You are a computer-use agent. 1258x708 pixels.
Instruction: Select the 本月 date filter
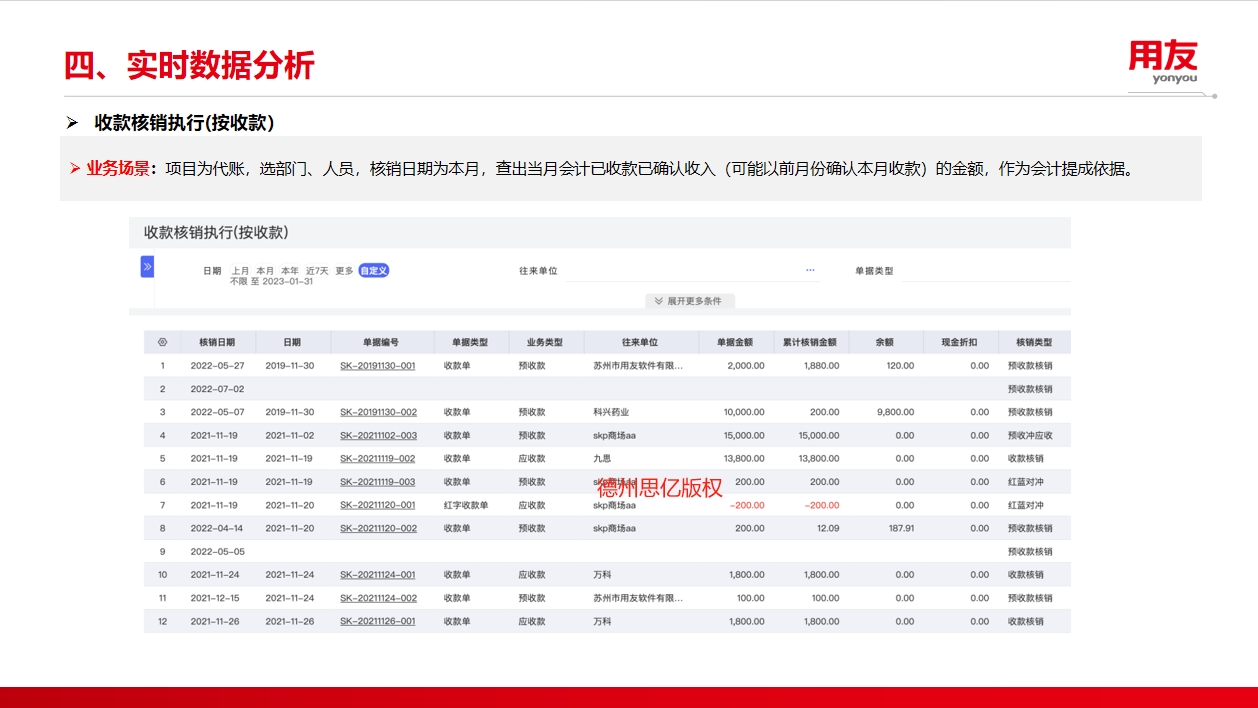[265, 271]
